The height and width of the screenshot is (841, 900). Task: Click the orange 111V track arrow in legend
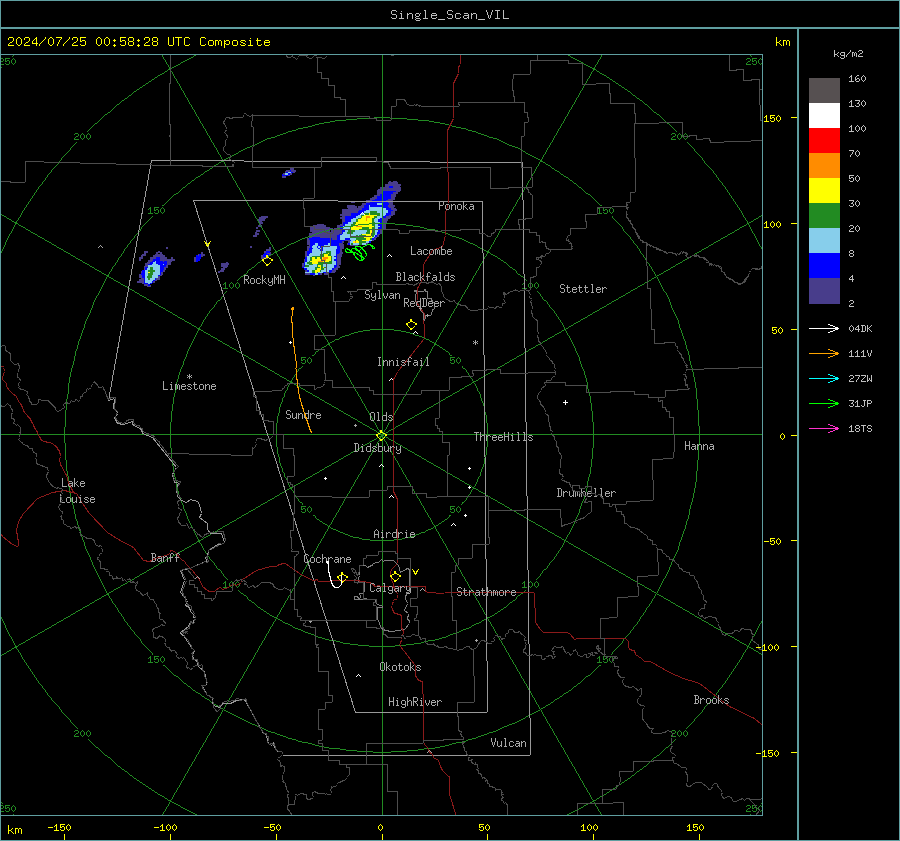pyautogui.click(x=824, y=354)
